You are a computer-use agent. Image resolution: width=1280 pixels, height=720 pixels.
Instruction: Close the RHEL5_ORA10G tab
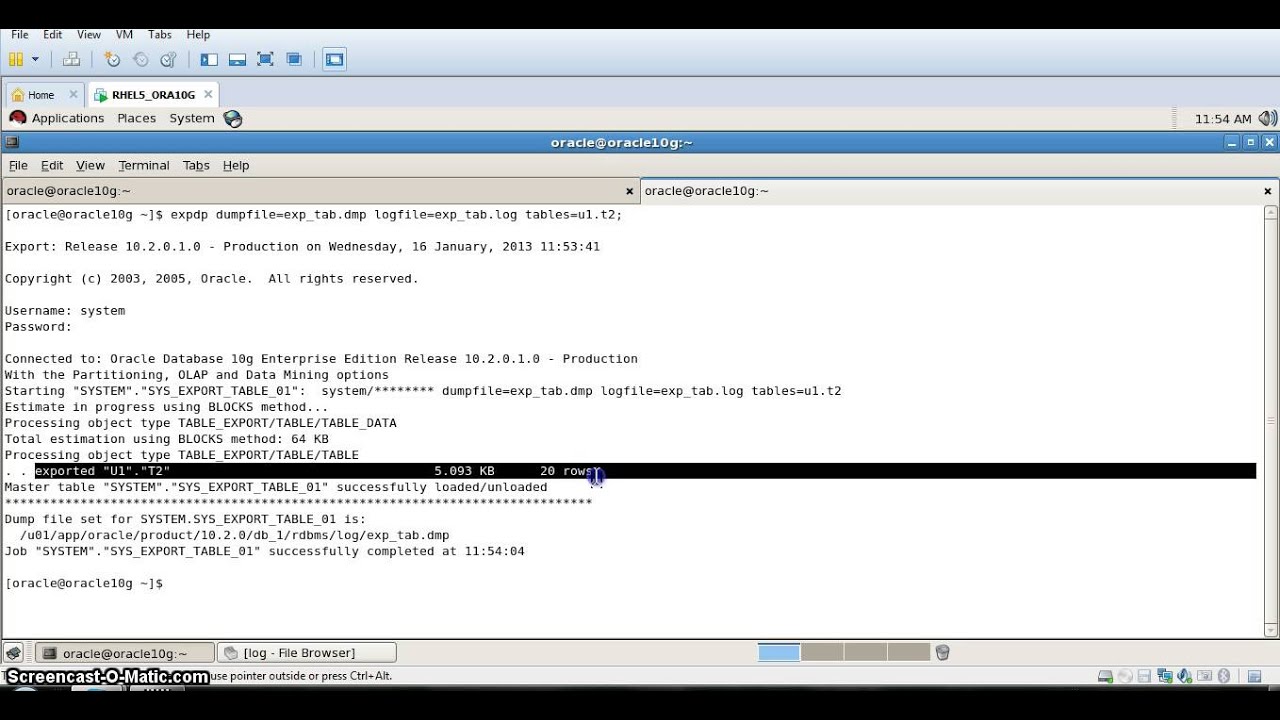tap(208, 95)
